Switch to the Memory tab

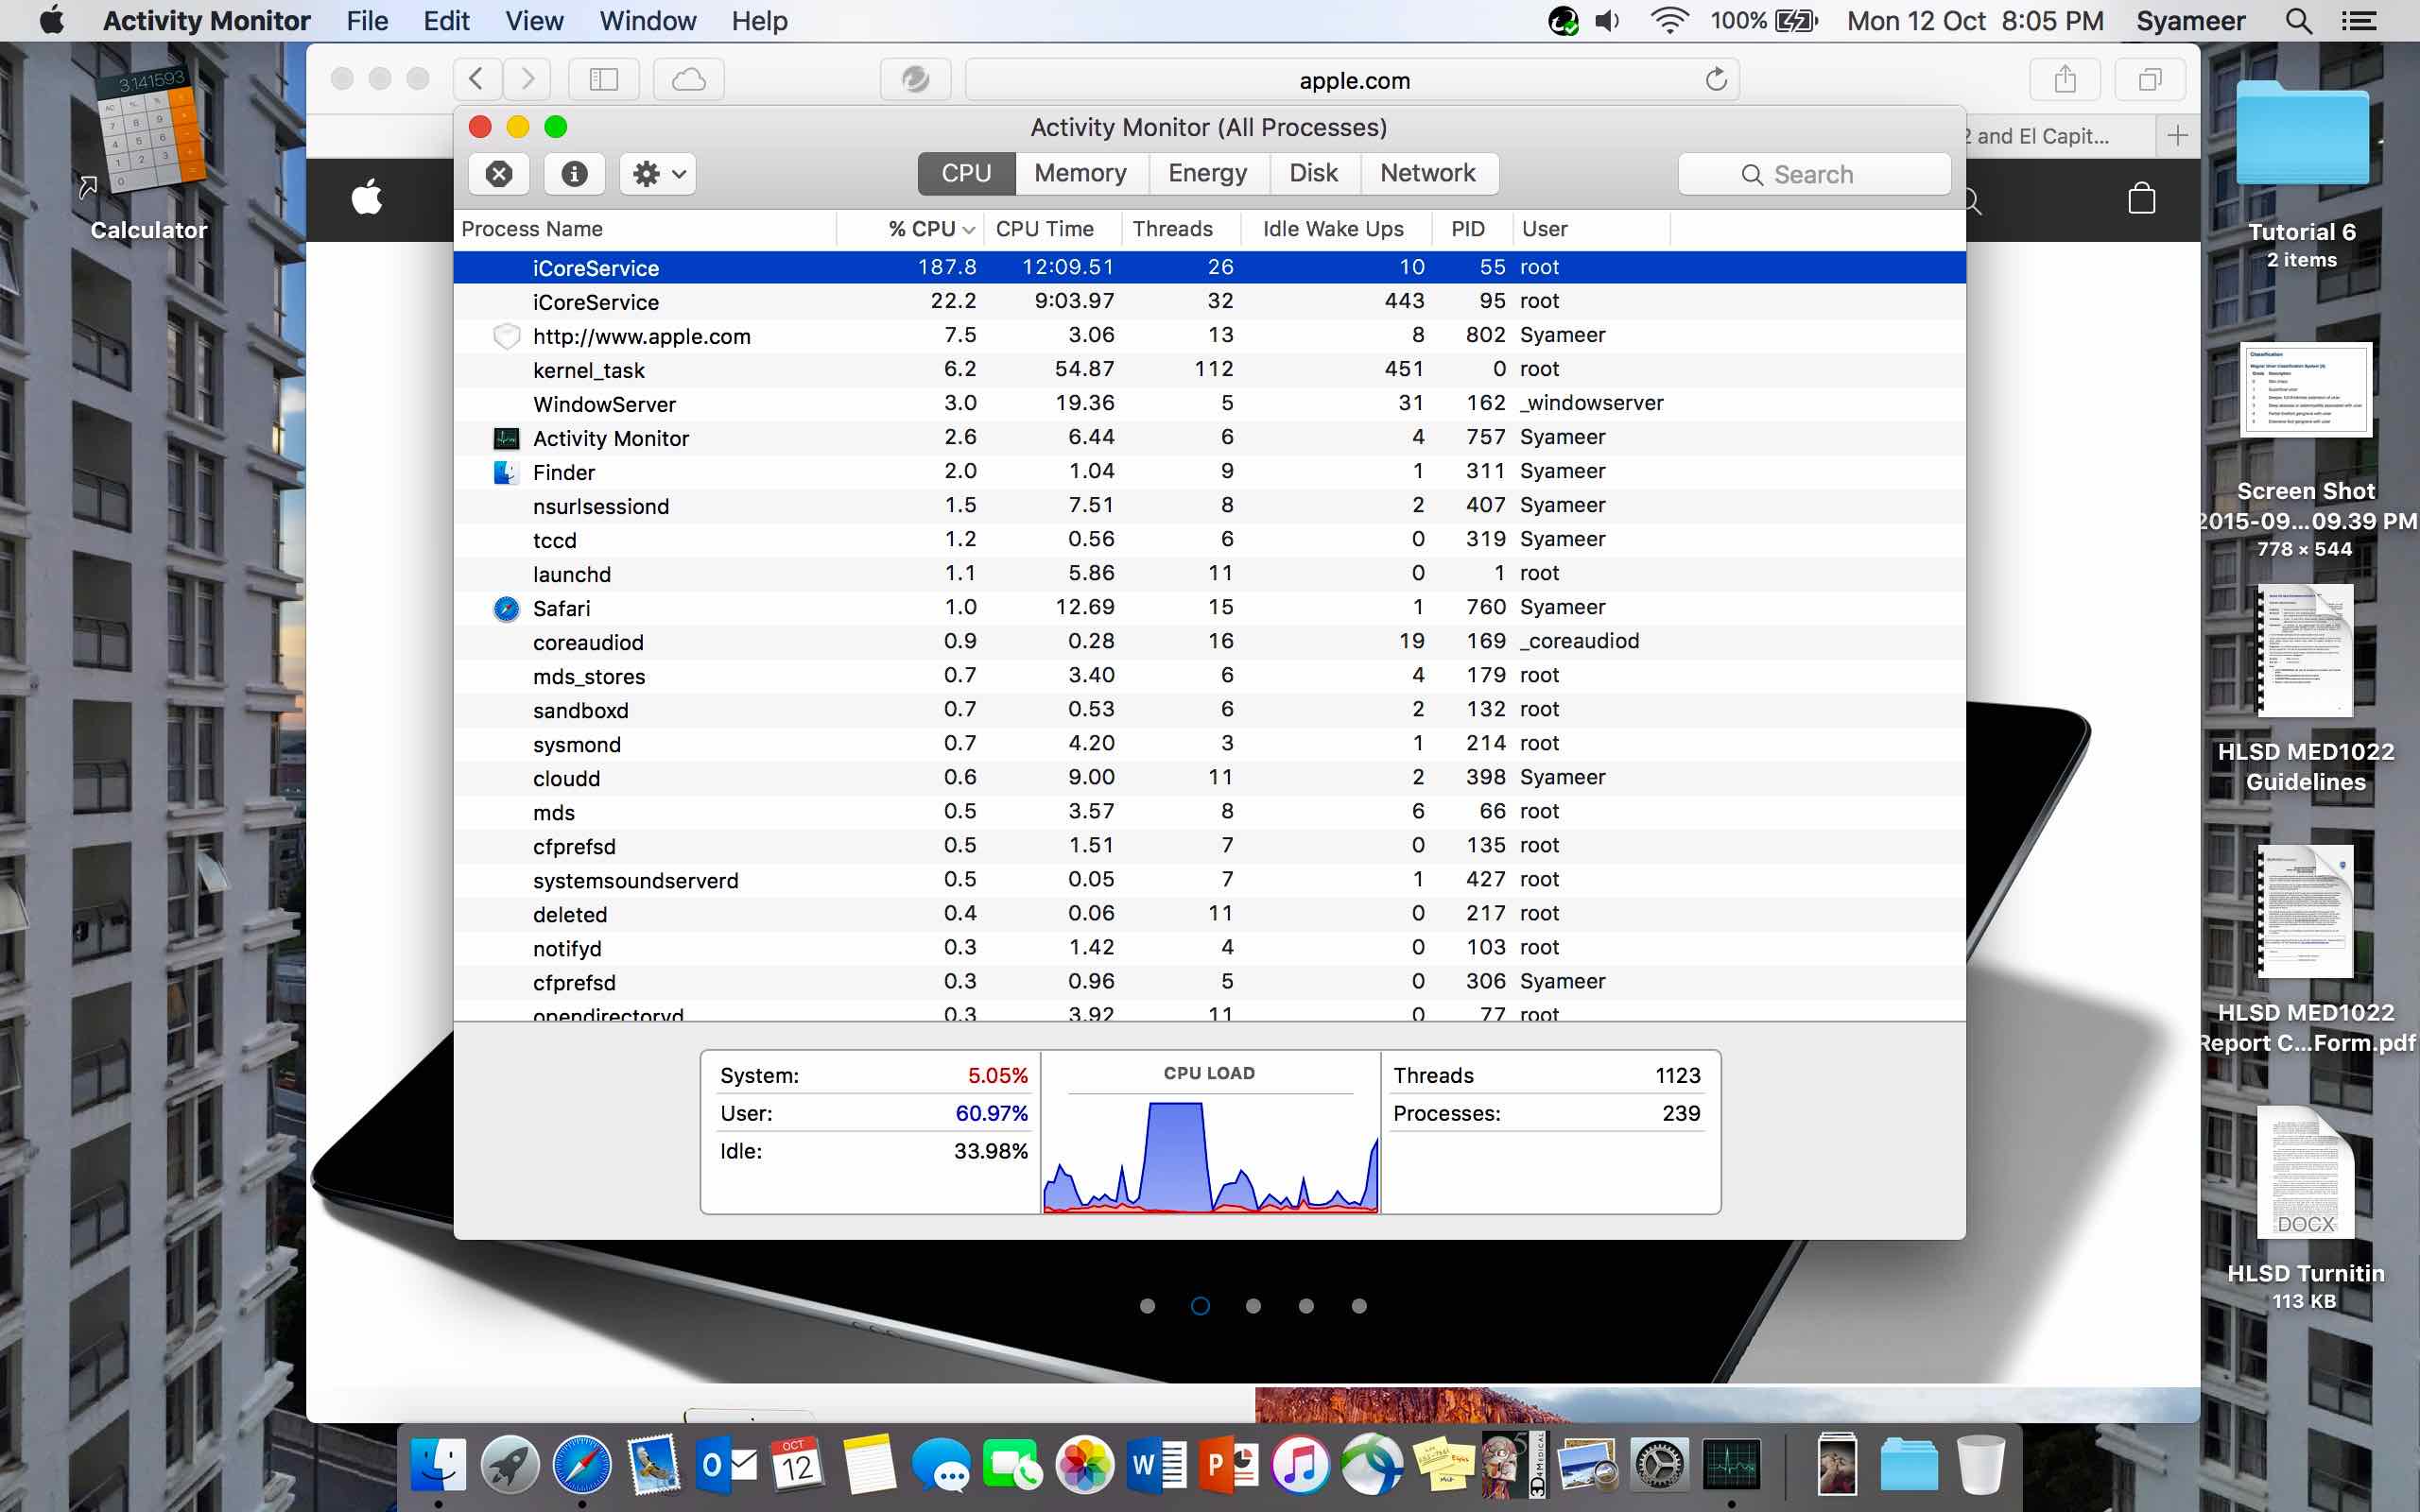point(1080,174)
